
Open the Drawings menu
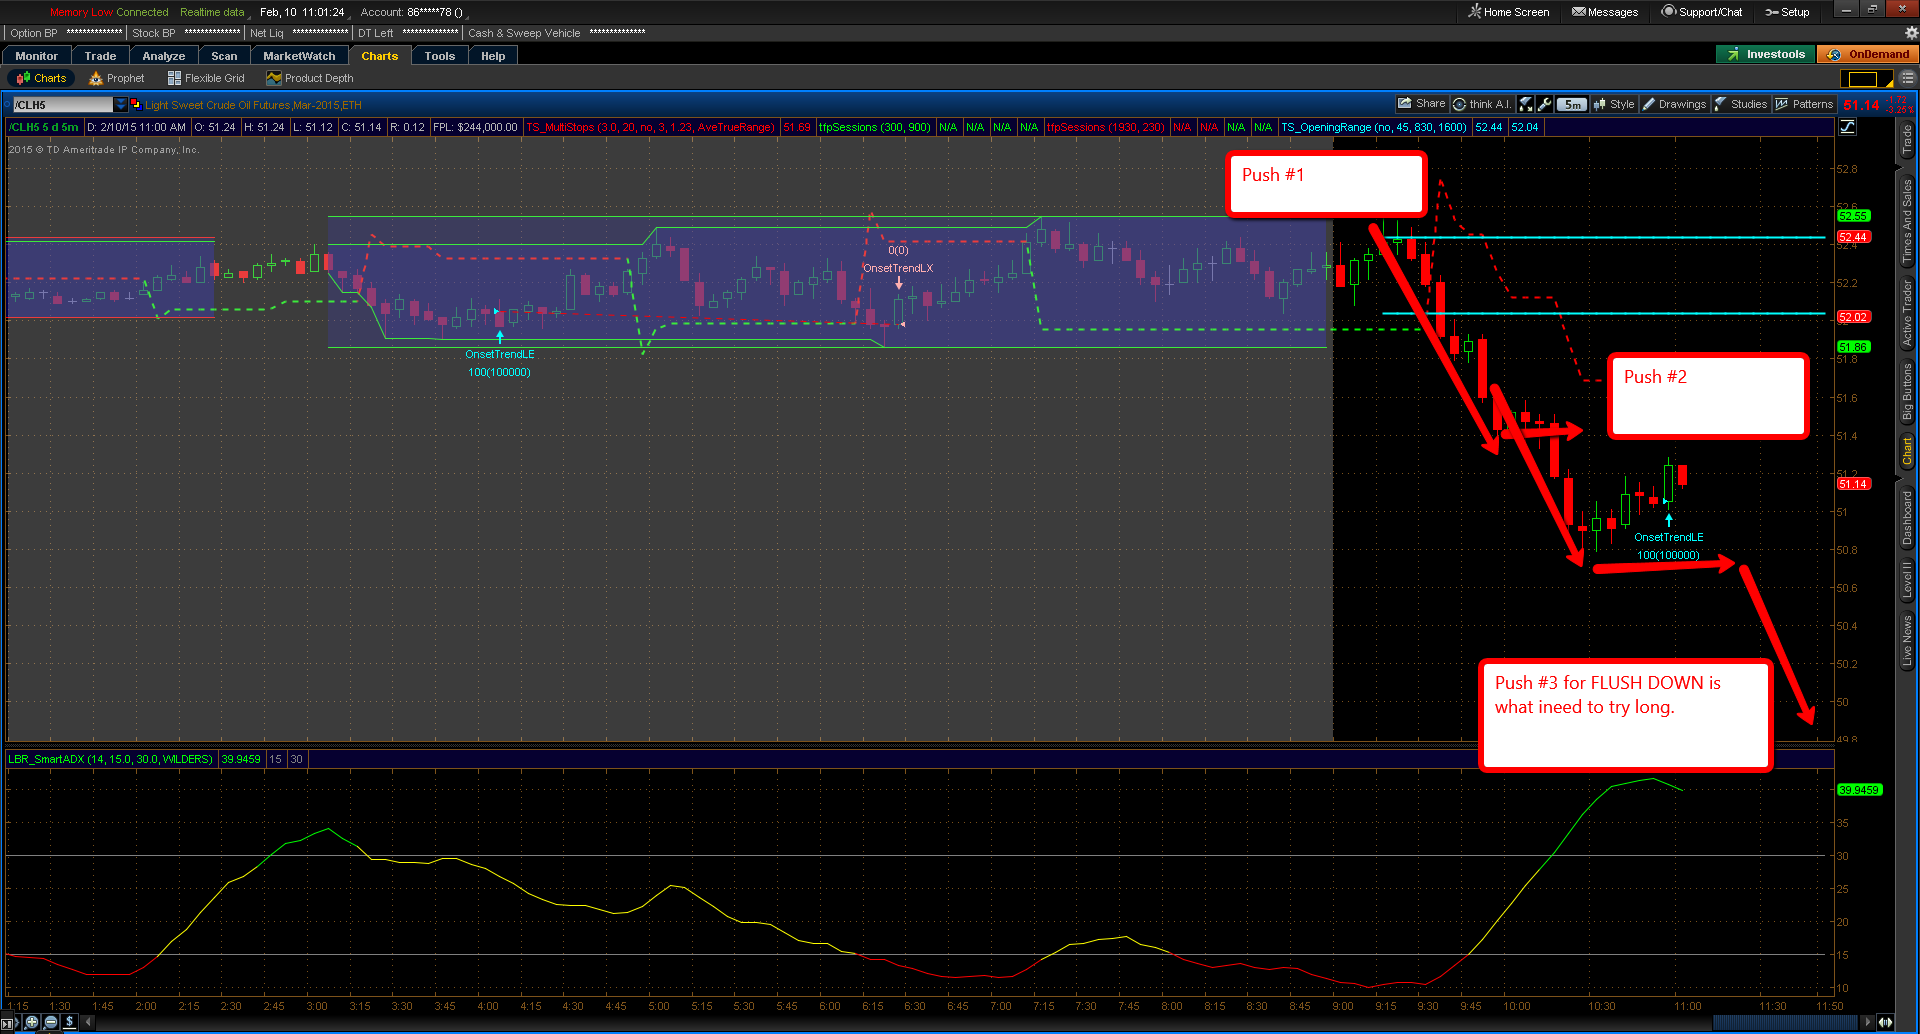[1674, 104]
